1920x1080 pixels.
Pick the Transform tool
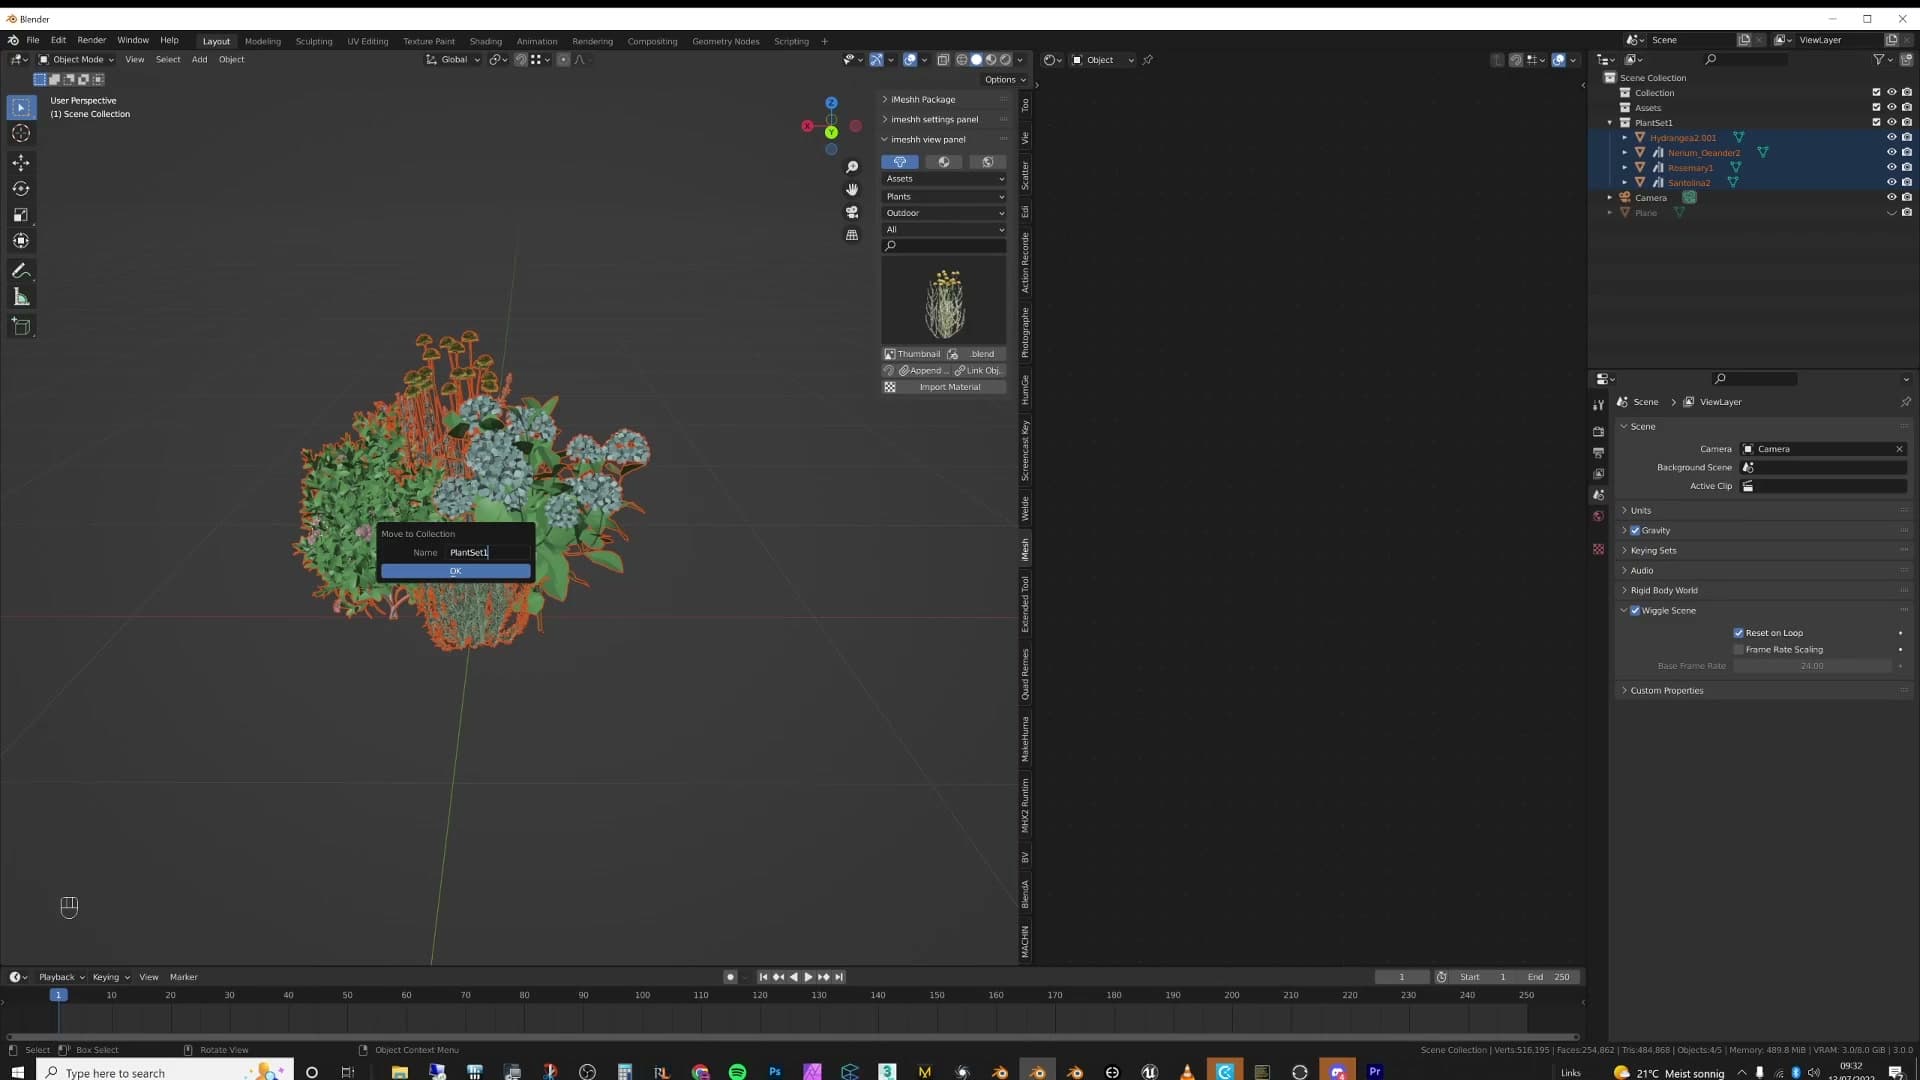coord(21,240)
